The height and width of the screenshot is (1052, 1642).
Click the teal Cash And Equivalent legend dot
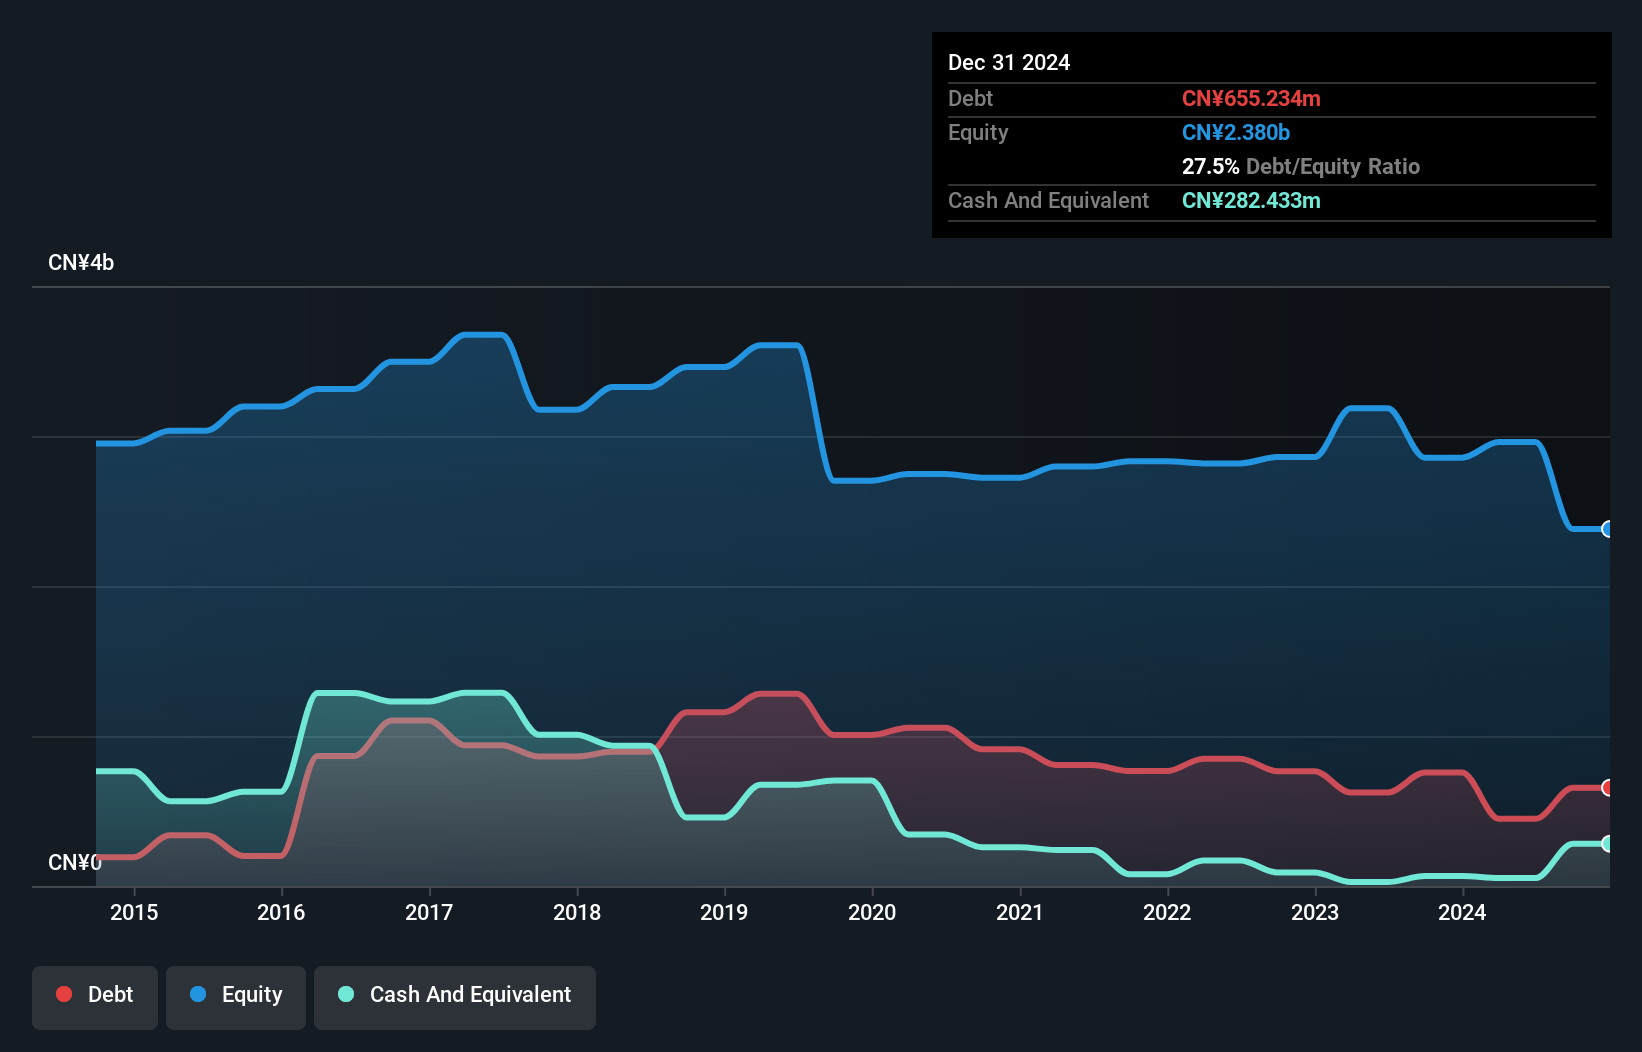tap(346, 994)
